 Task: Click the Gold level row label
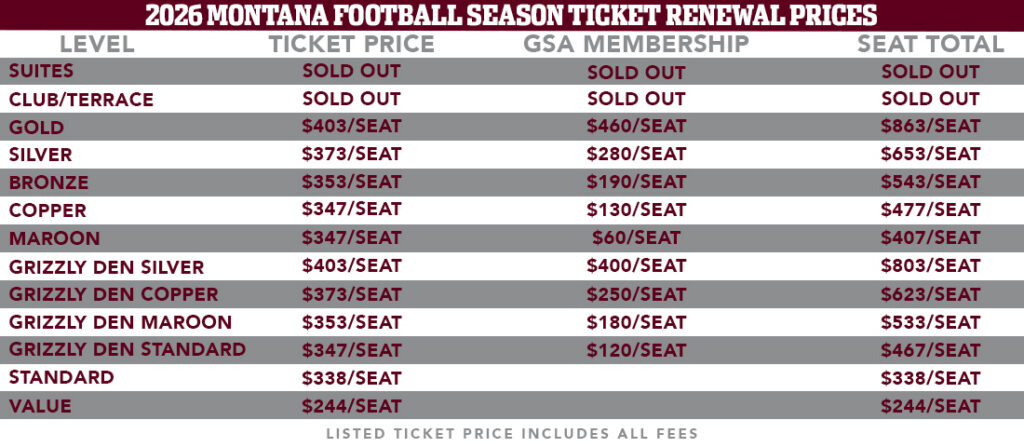(36, 127)
